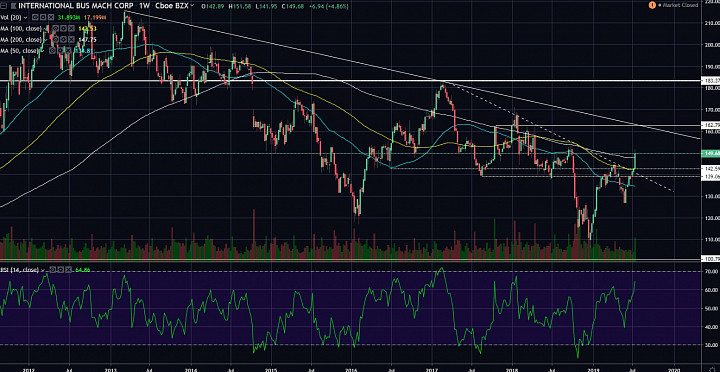Click the MA (50, close) legend label

(19, 51)
